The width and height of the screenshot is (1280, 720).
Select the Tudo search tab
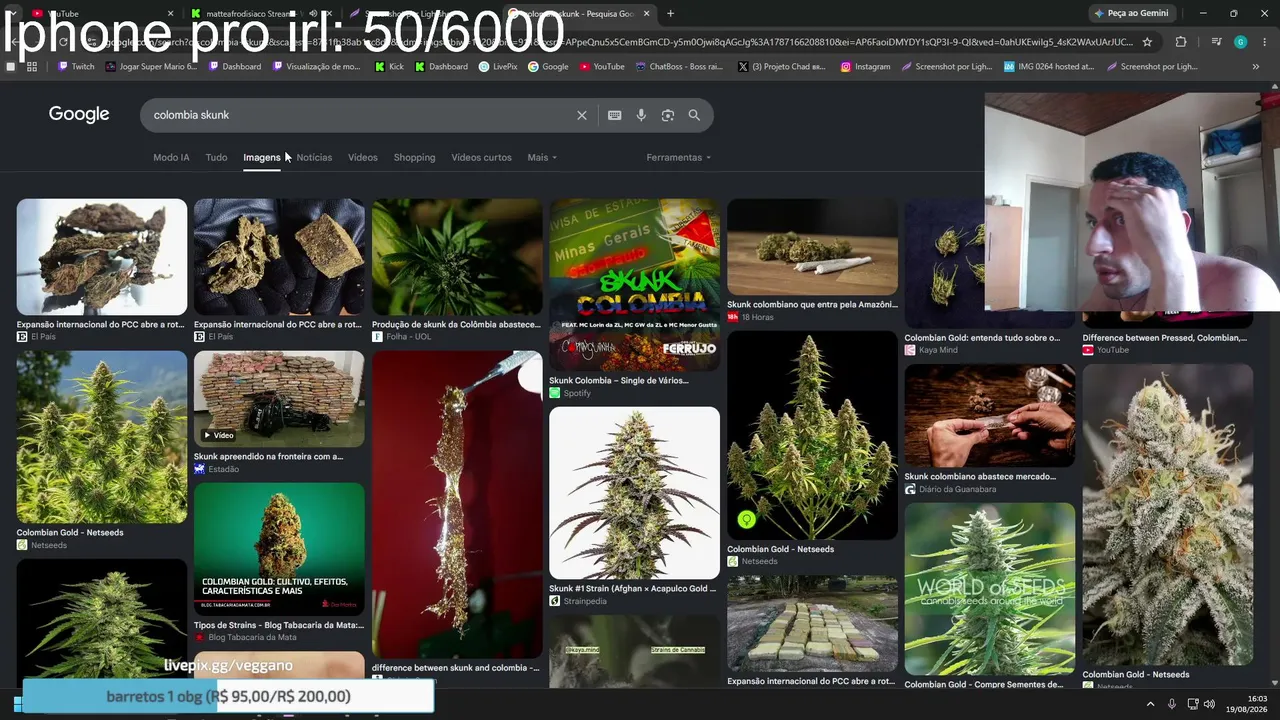[216, 157]
